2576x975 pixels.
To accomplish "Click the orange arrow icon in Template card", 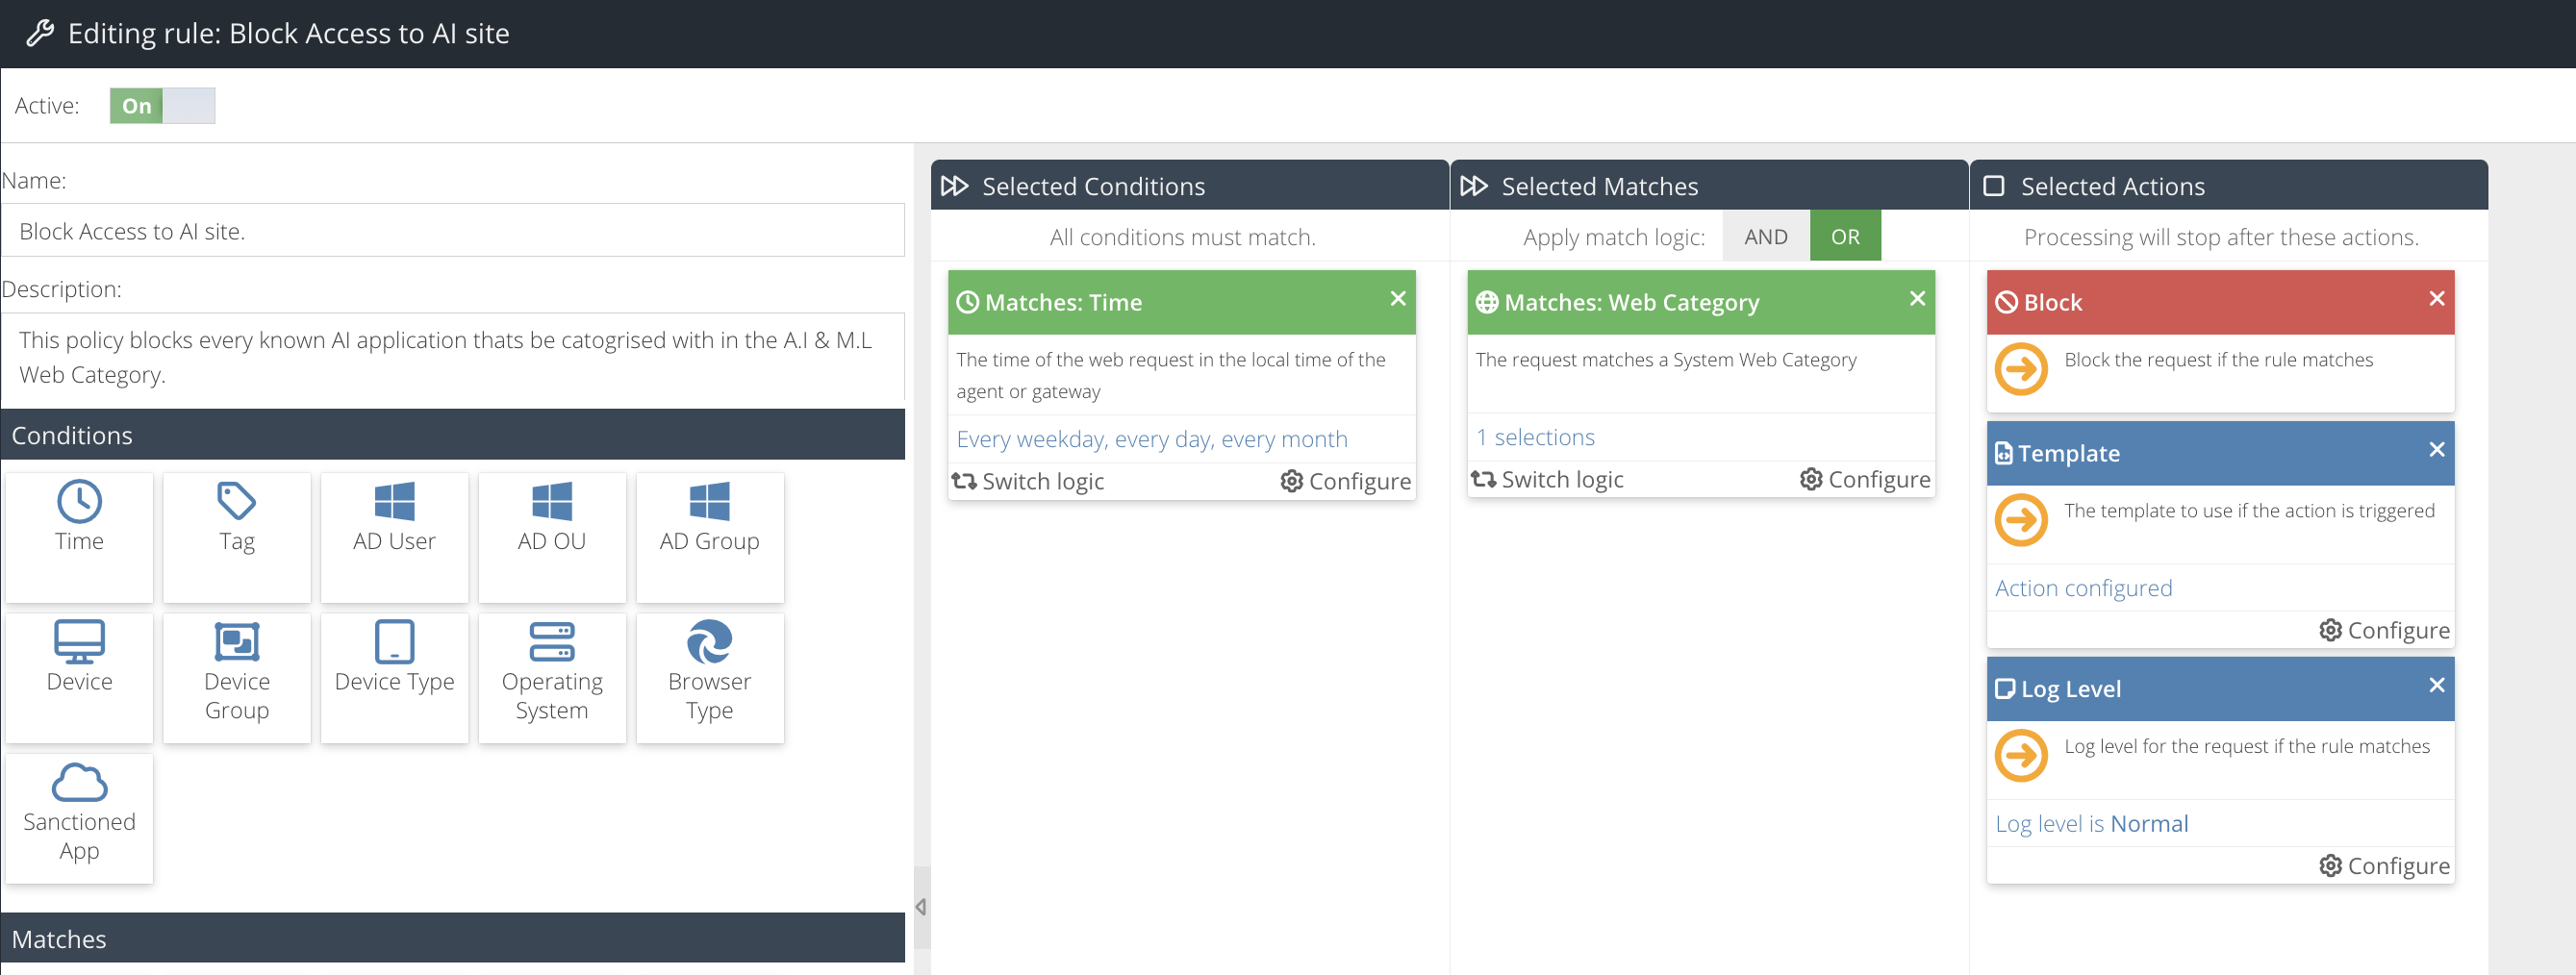I will [2021, 520].
